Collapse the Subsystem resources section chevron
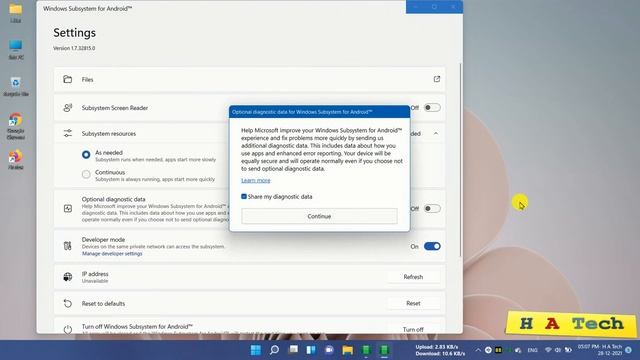 coord(436,133)
